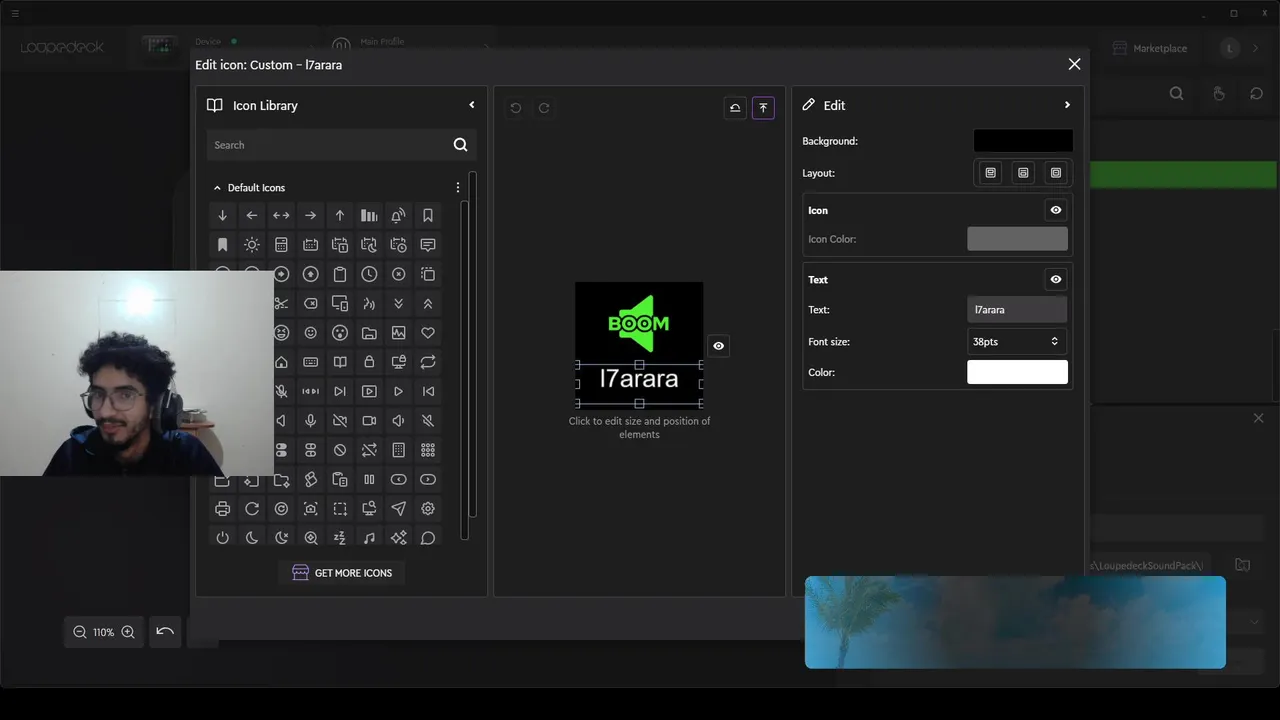The width and height of the screenshot is (1280, 720).
Task: Choose the calculator icon
Action: point(281,245)
